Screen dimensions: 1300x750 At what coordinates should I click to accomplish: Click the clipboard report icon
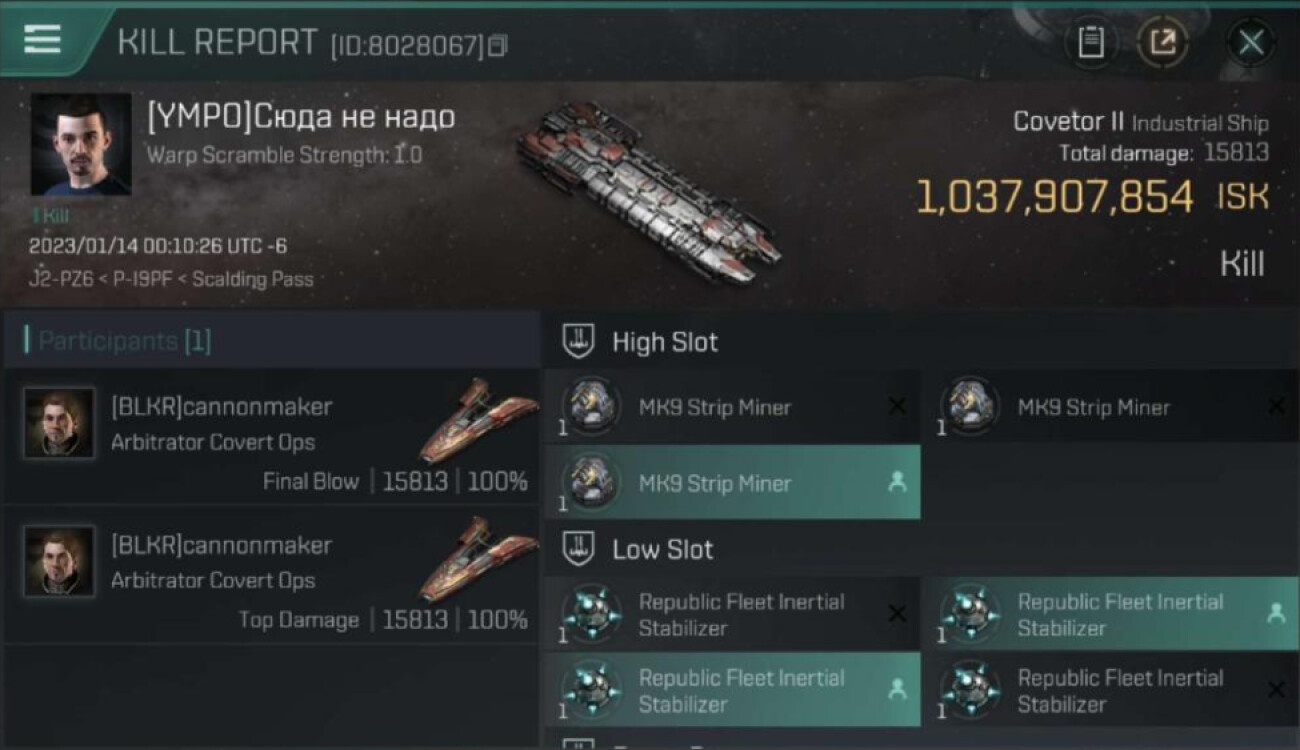(x=1090, y=42)
